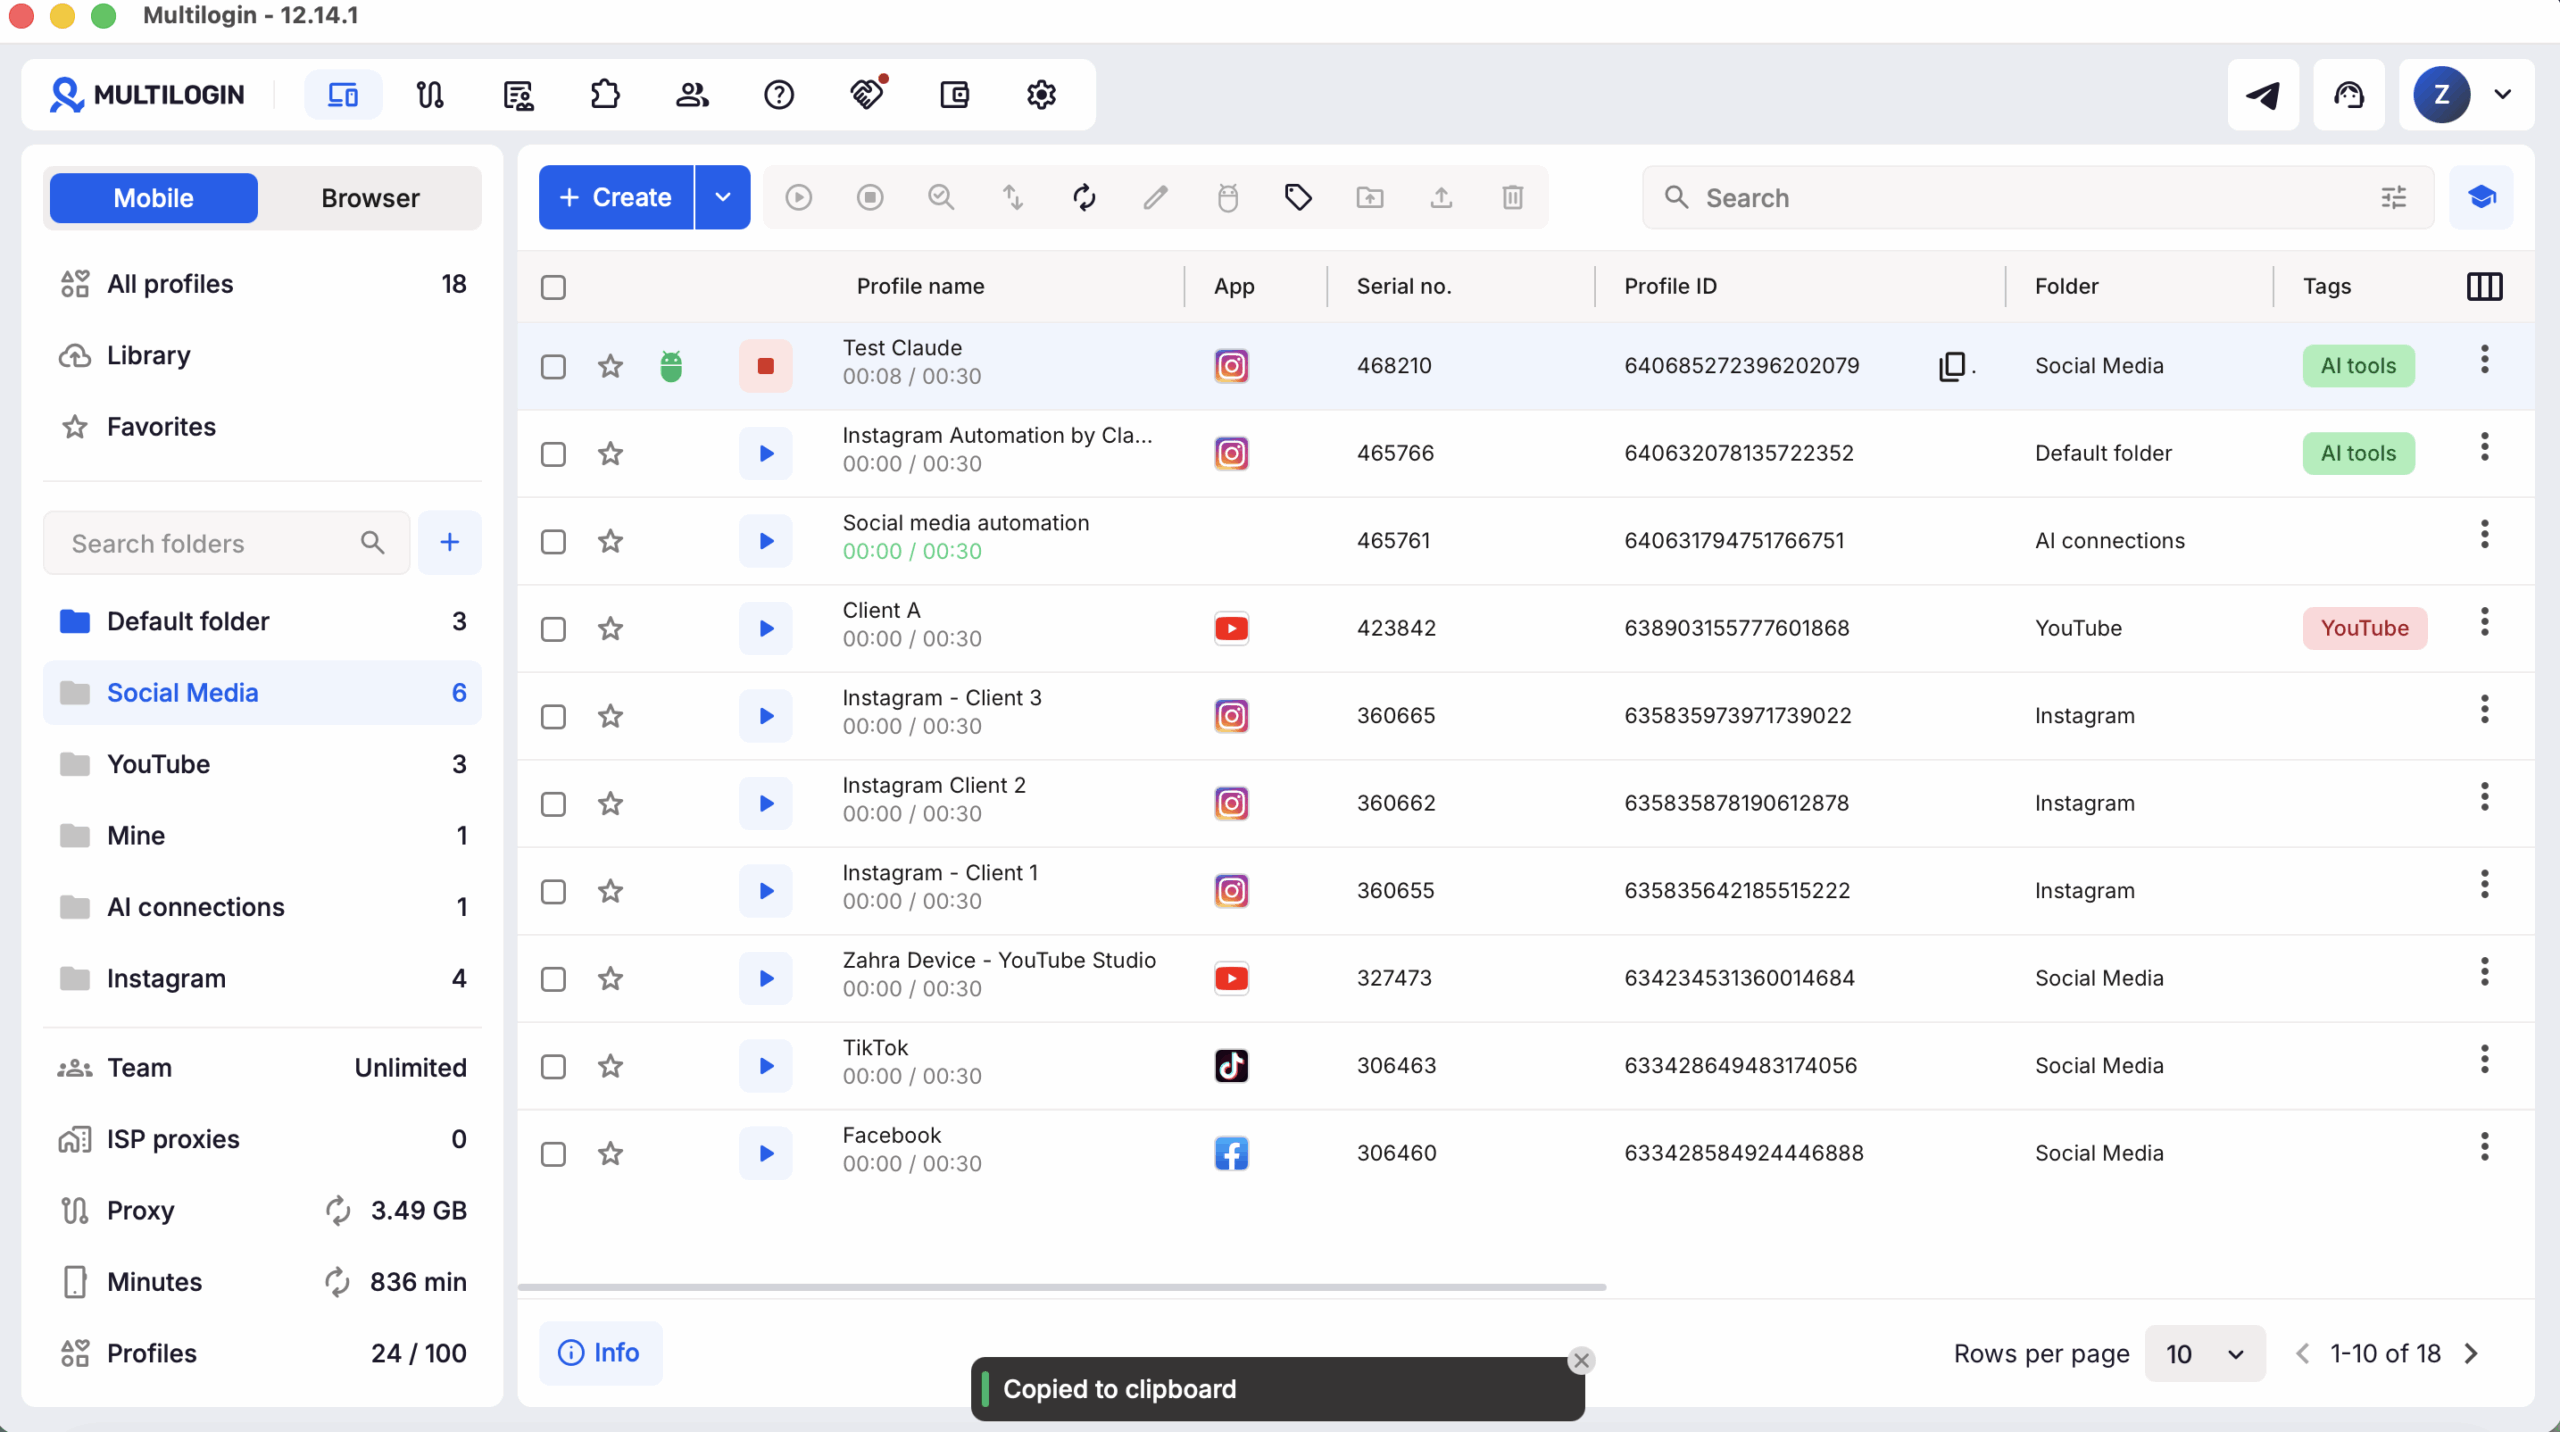This screenshot has height=1432, width=2560.
Task: Open the graduation cap tutorial icon
Action: point(2481,197)
